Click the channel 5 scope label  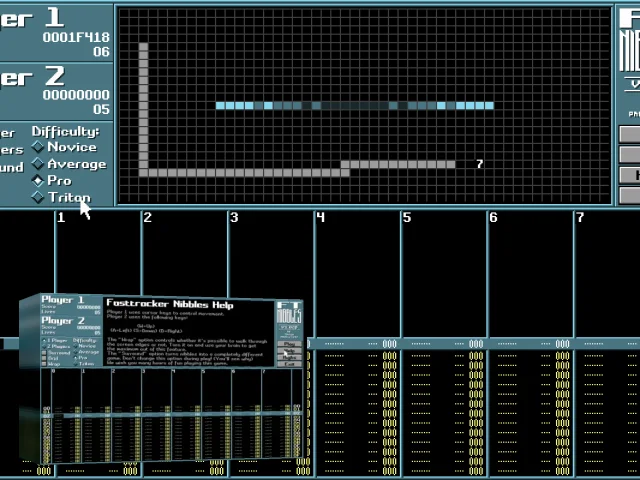407,218
